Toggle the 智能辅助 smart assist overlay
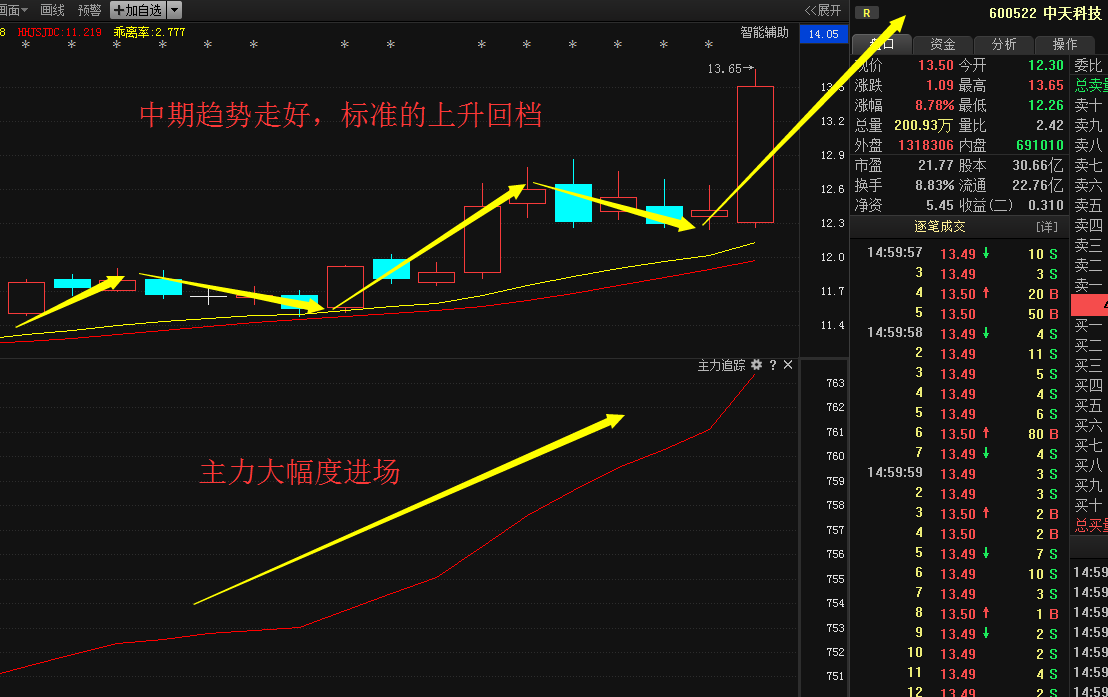This screenshot has height=697, width=1108. click(x=764, y=32)
